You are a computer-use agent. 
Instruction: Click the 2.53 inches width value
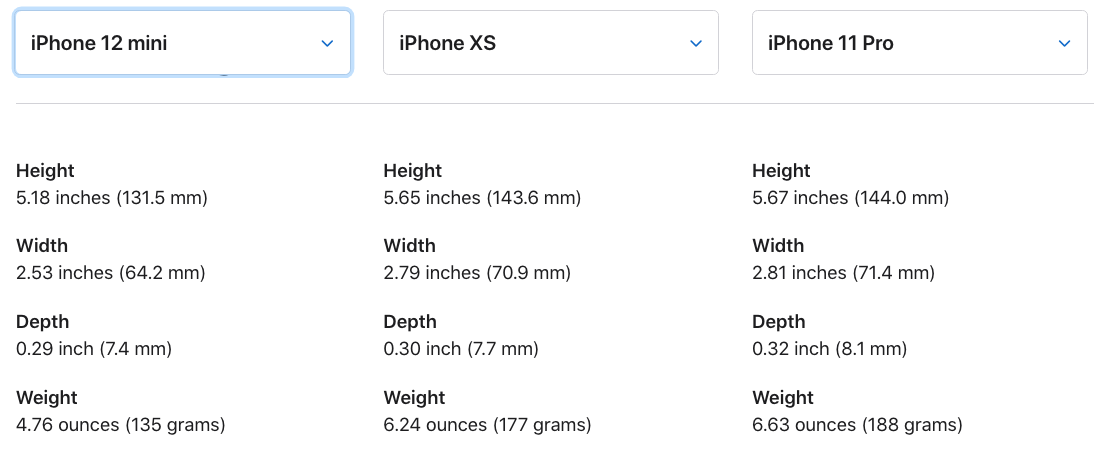[x=111, y=273]
